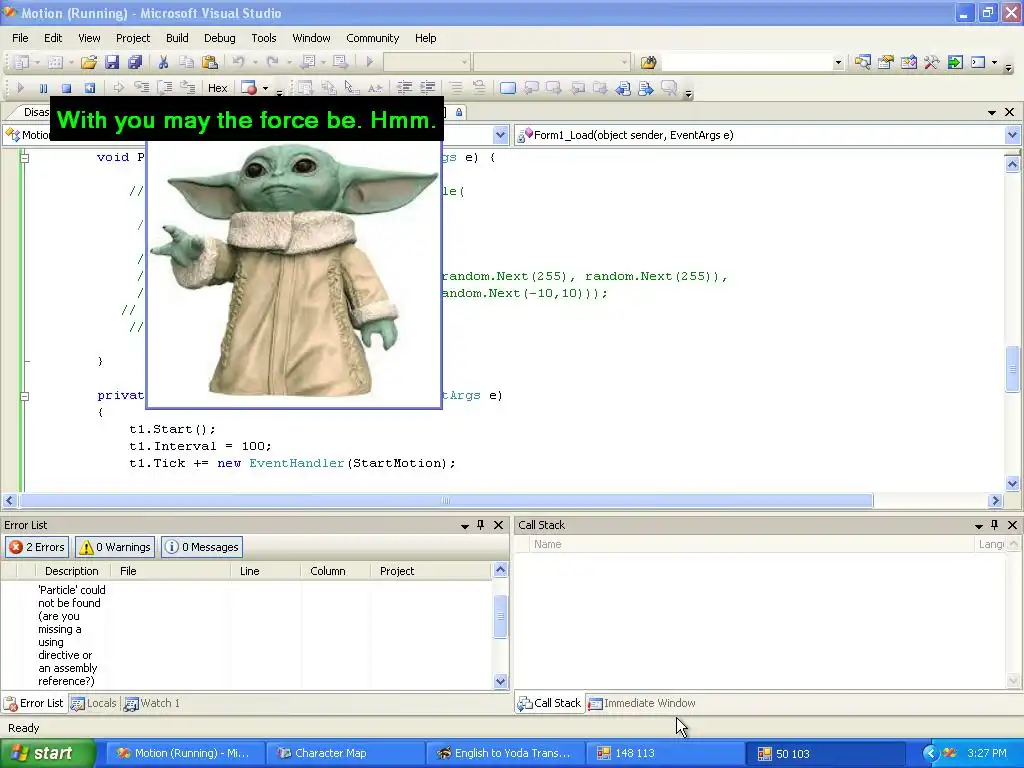Decrease line indent icon
The height and width of the screenshot is (768, 1024).
coord(404,88)
